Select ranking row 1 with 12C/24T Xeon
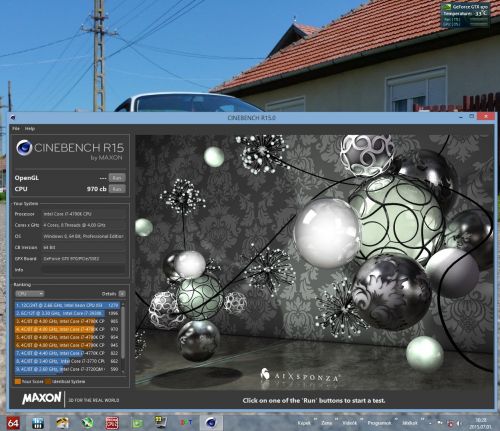The height and width of the screenshot is (431, 500). [67, 305]
